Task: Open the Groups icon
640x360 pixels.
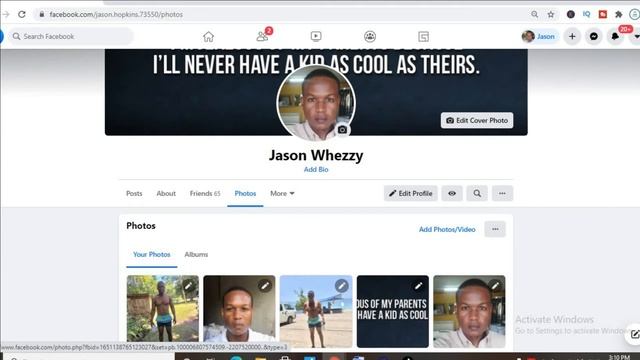Action: (370, 36)
